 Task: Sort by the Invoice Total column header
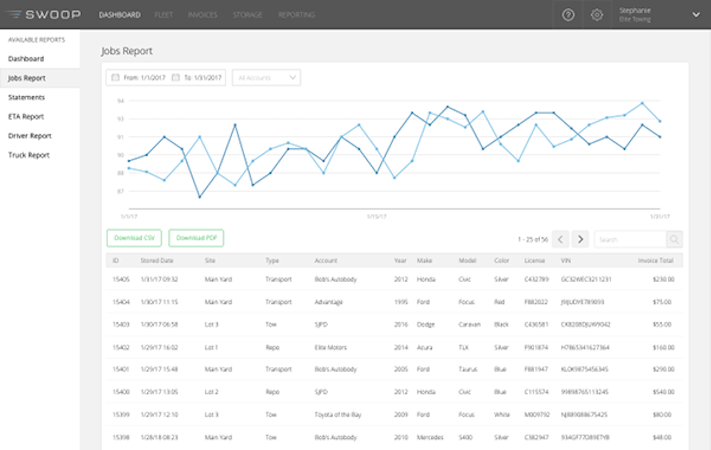tap(656, 261)
